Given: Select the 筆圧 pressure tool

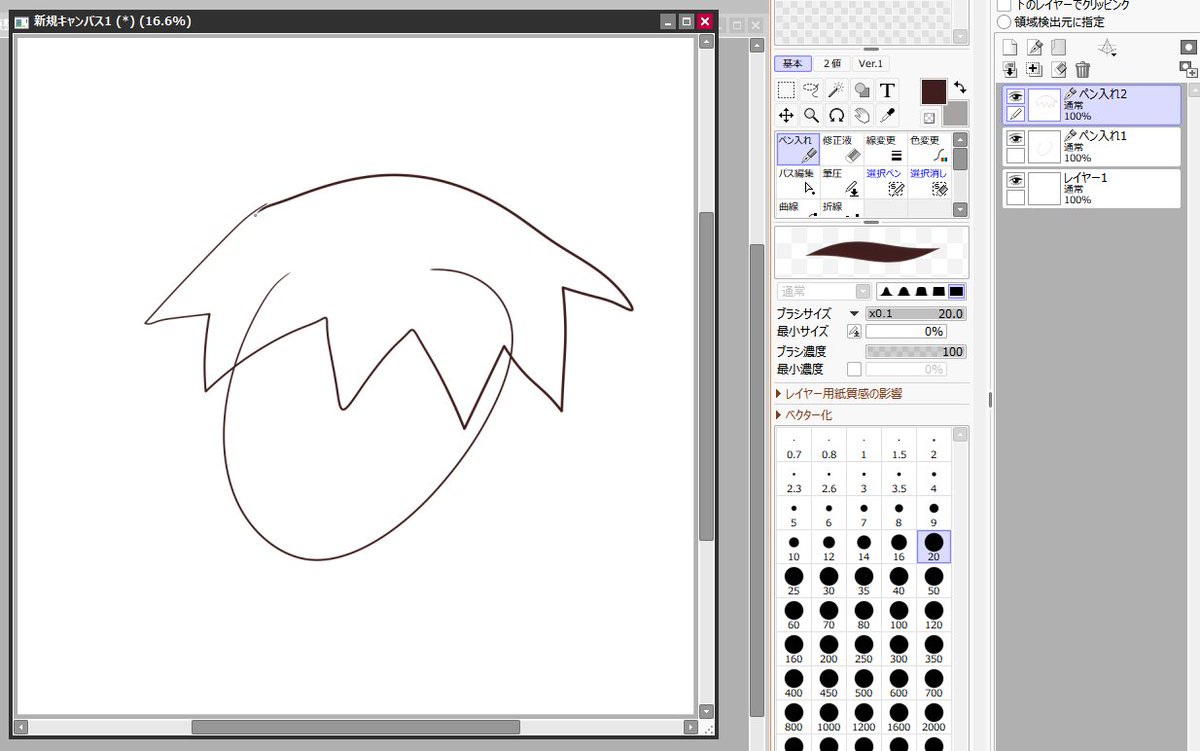Looking at the screenshot, I should coord(842,182).
